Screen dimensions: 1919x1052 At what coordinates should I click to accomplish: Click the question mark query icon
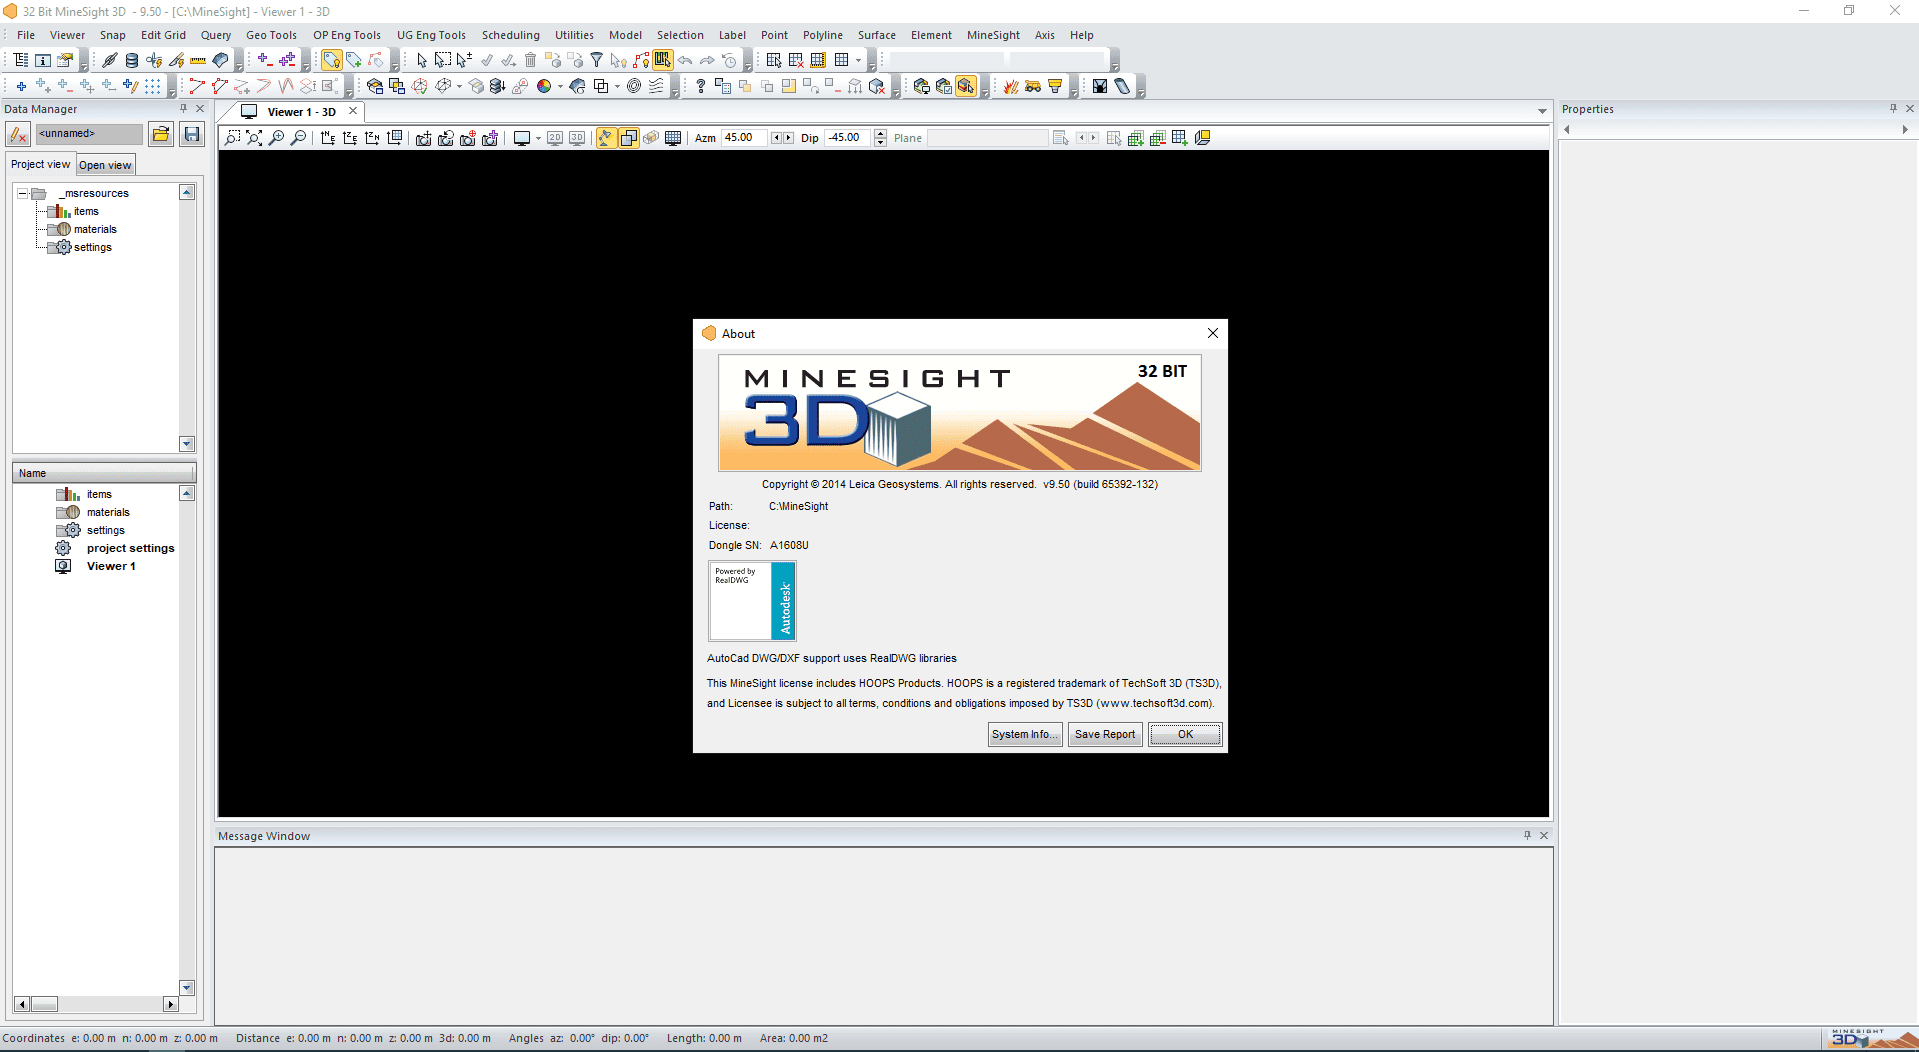click(700, 87)
